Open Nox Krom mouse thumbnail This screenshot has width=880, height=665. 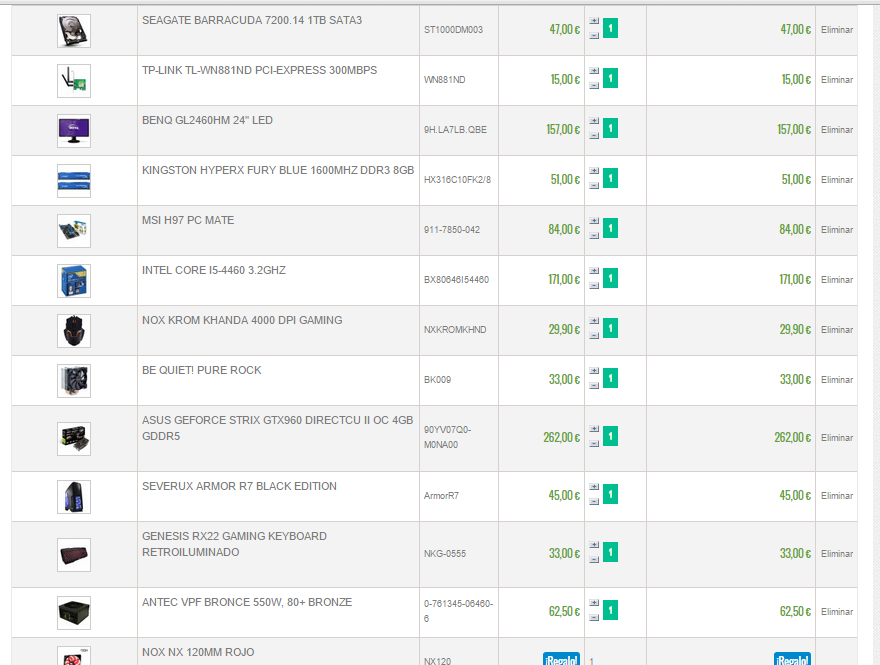coord(74,331)
